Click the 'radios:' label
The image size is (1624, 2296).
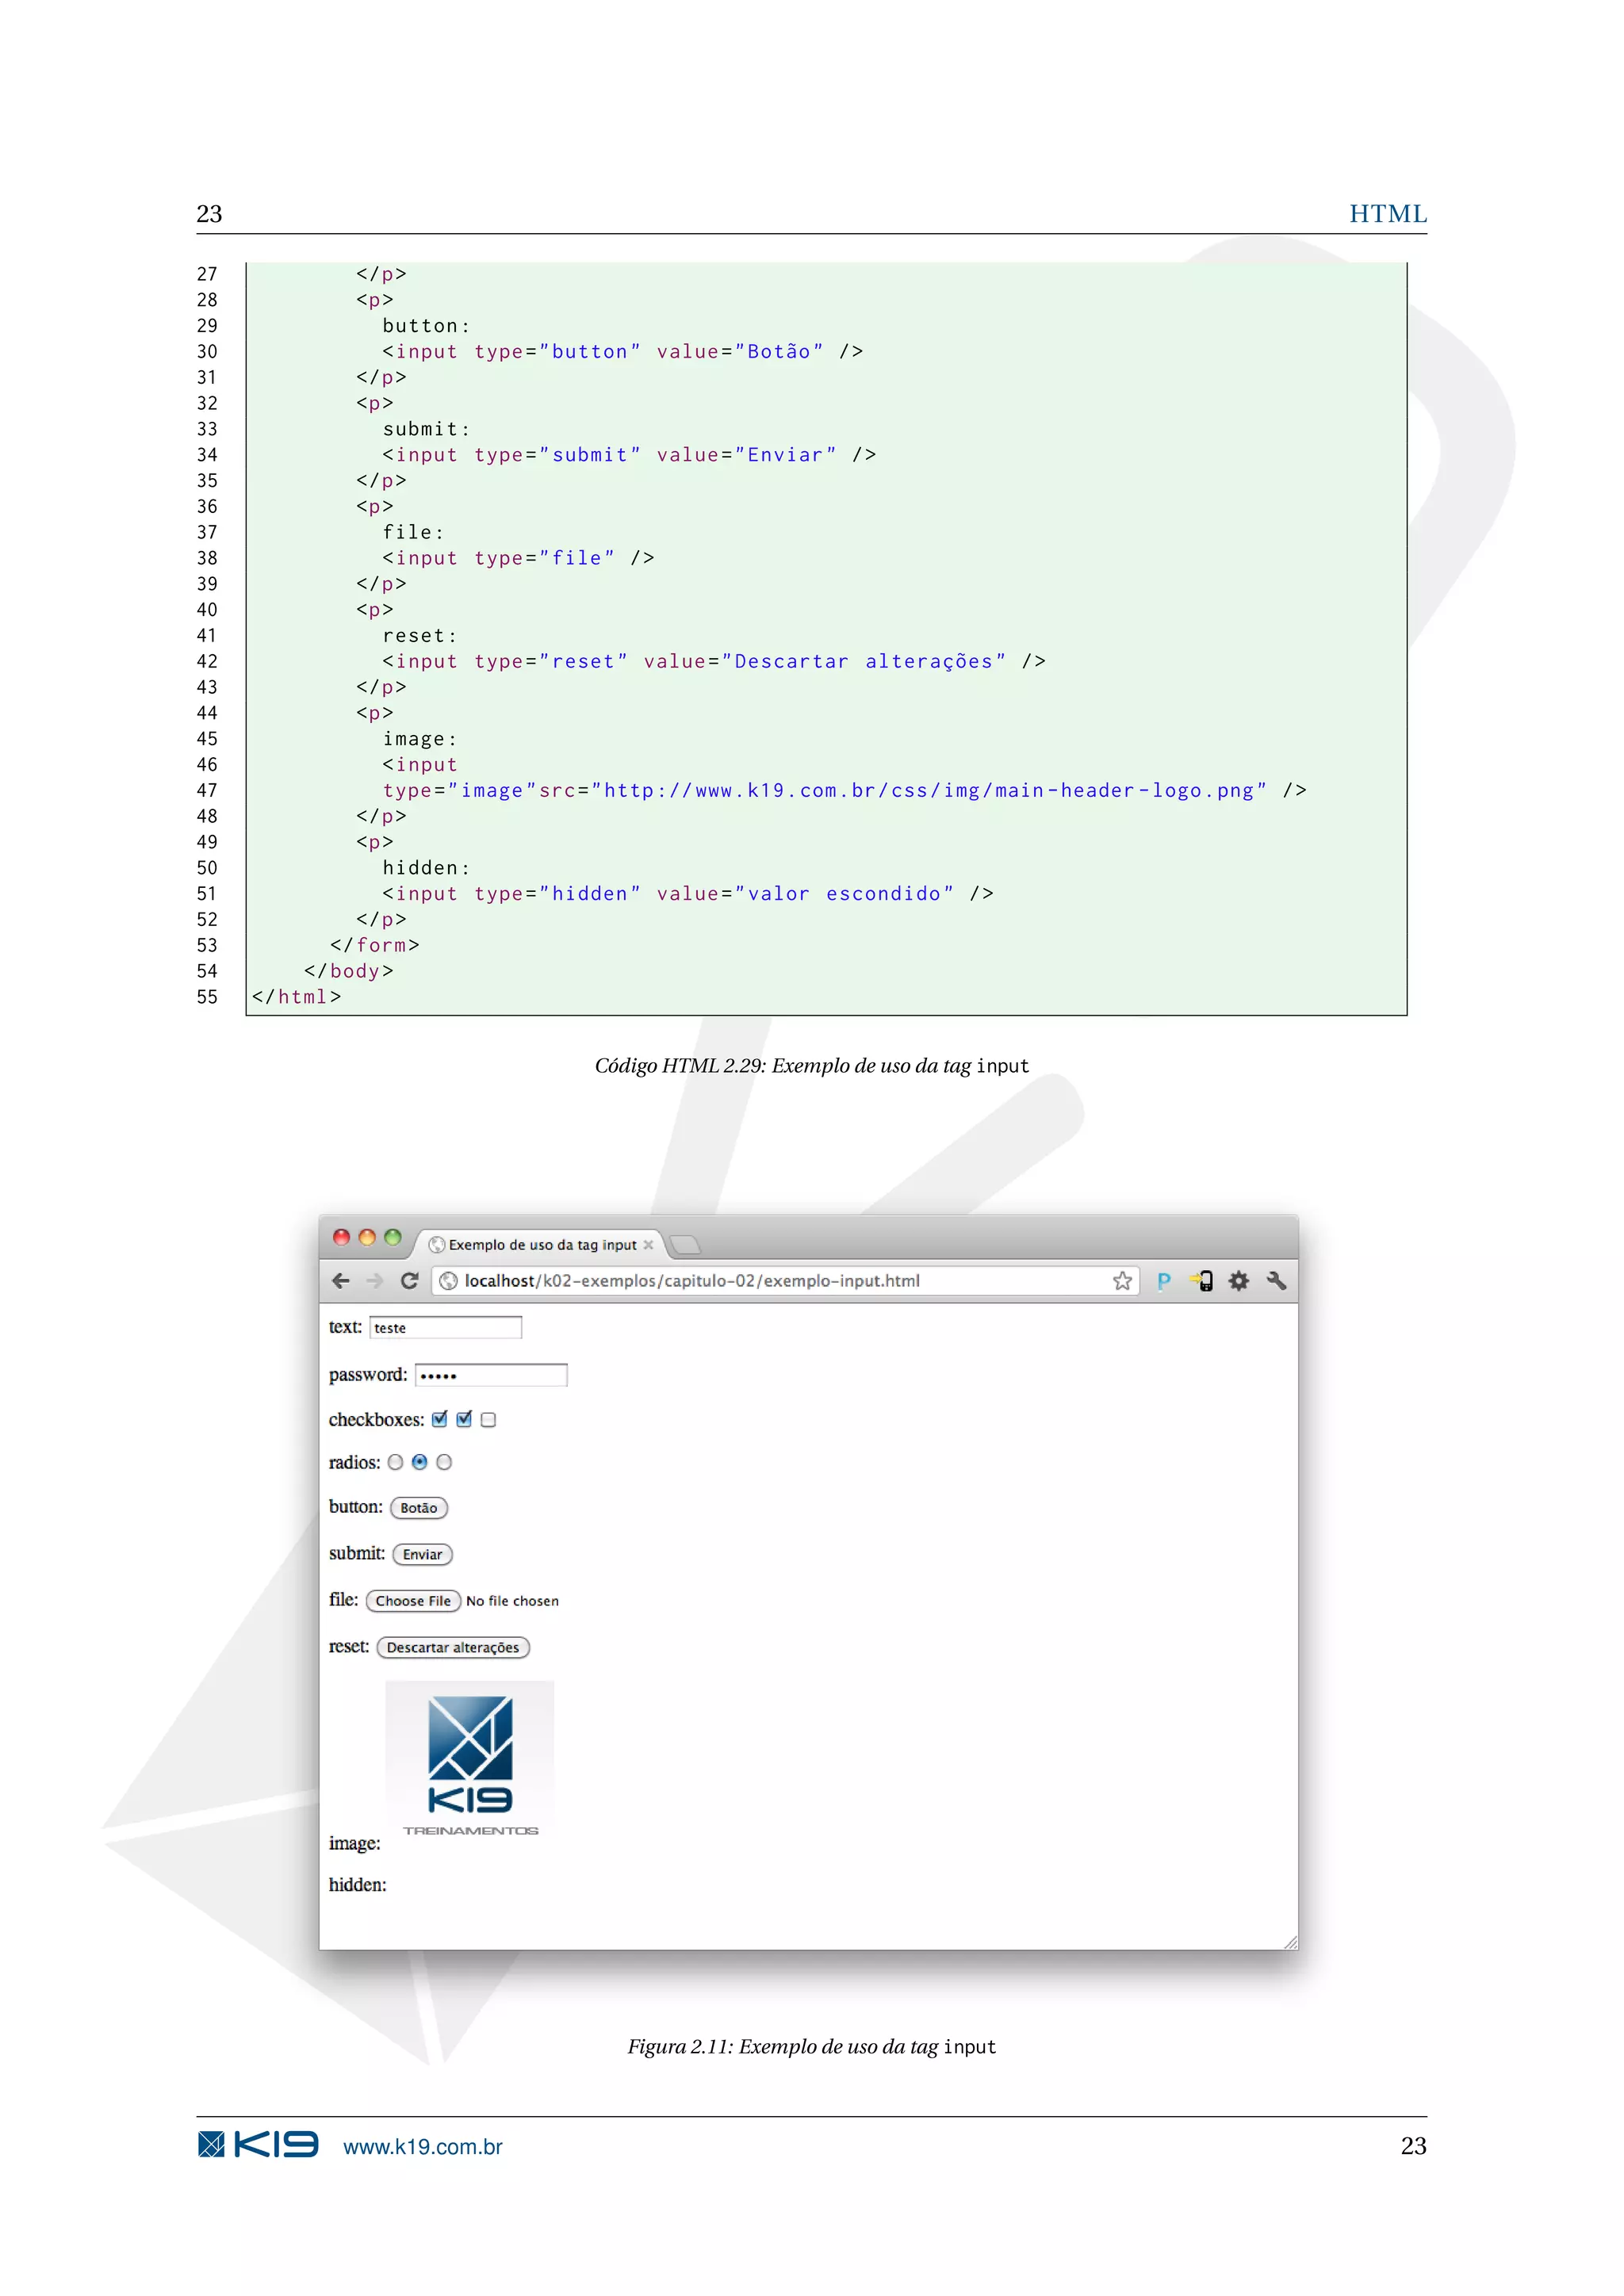coord(355,1463)
